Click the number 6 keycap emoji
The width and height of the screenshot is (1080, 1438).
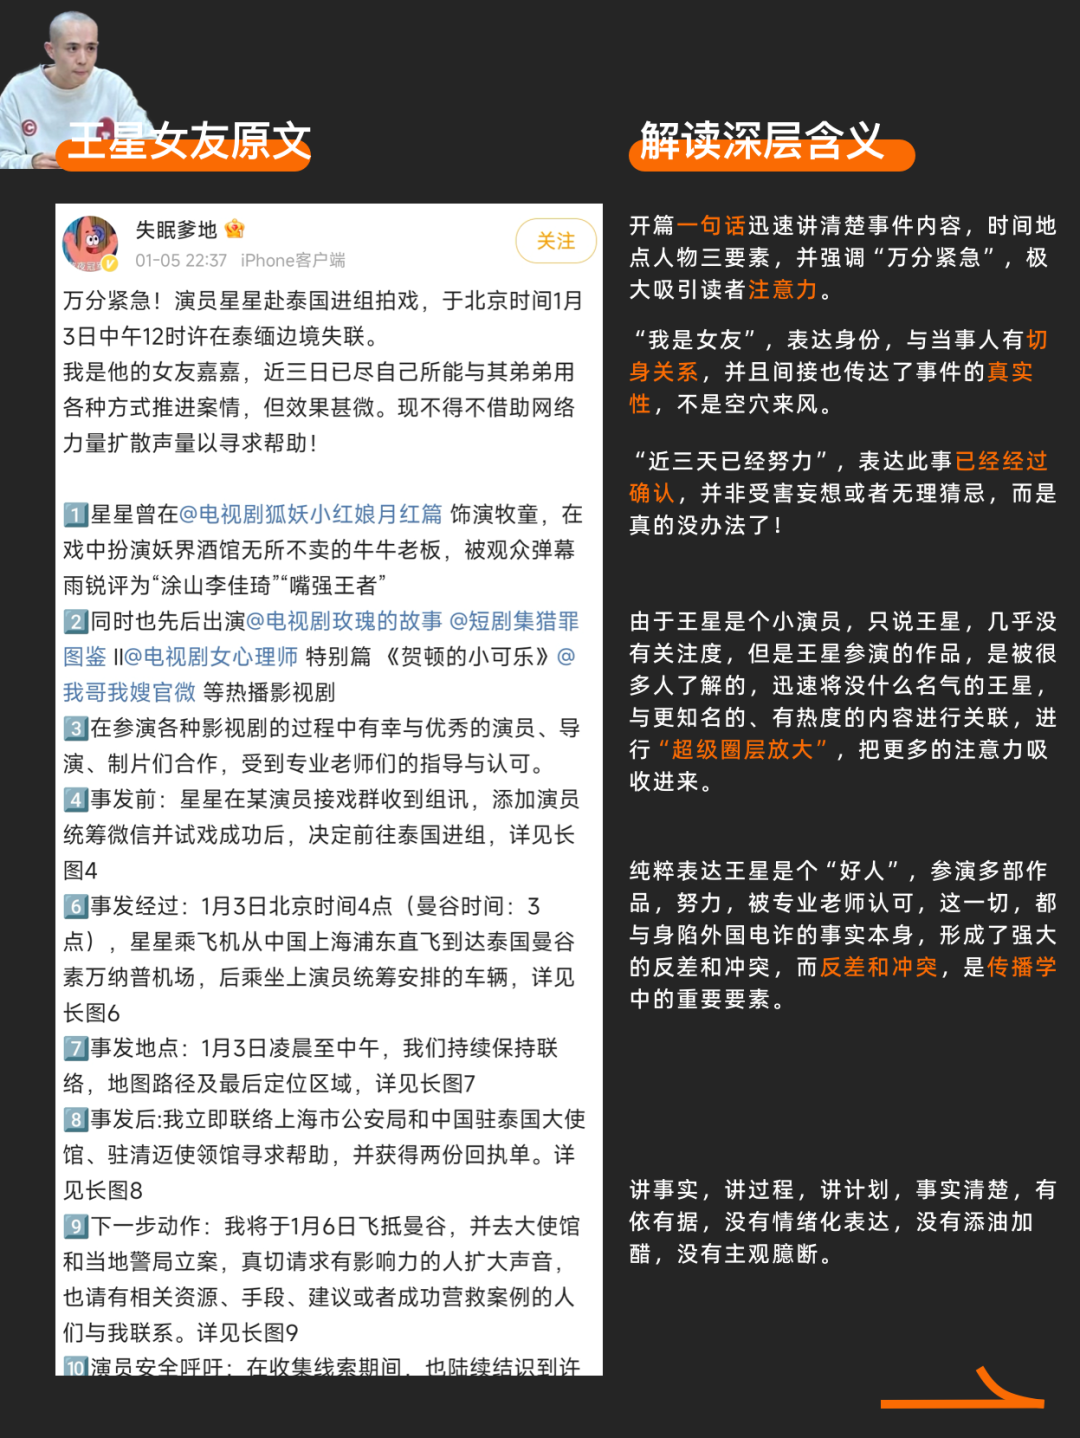point(76,907)
